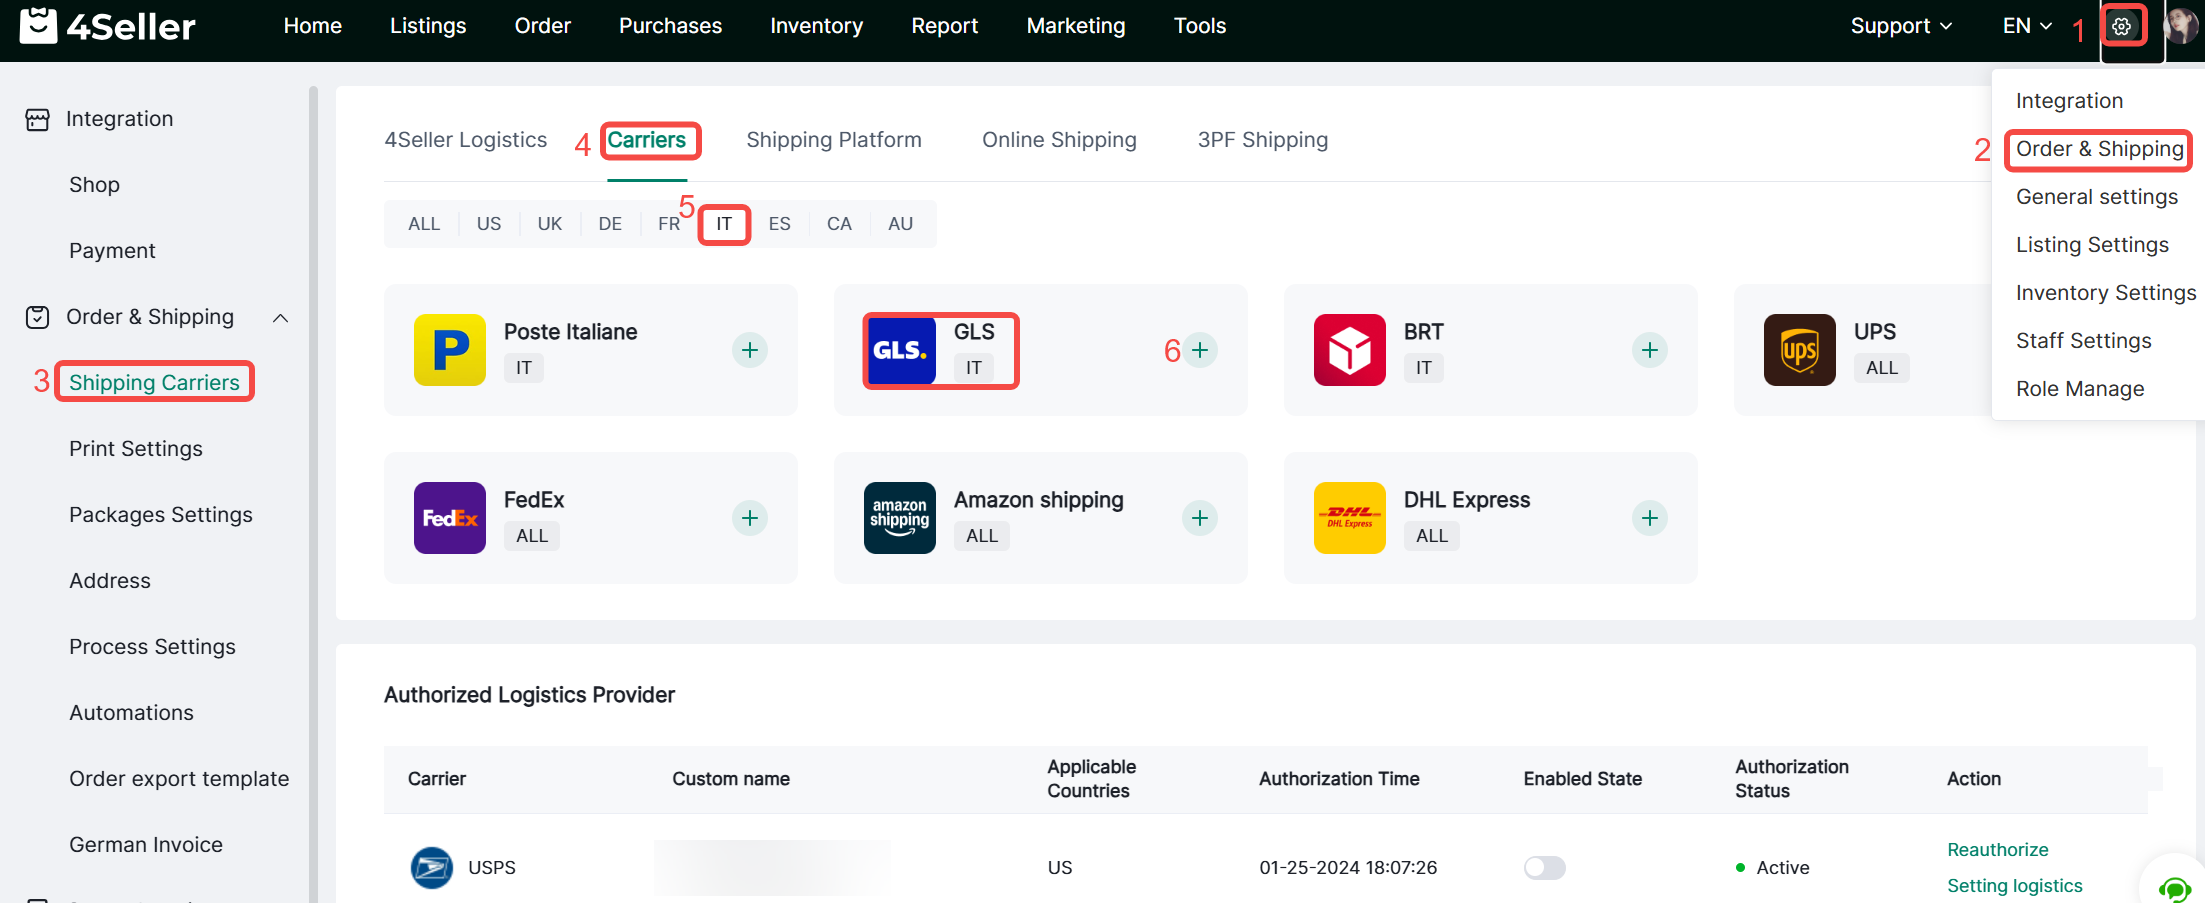The width and height of the screenshot is (2205, 903).
Task: Choose Listing Settings from settings menu
Action: (x=2092, y=245)
